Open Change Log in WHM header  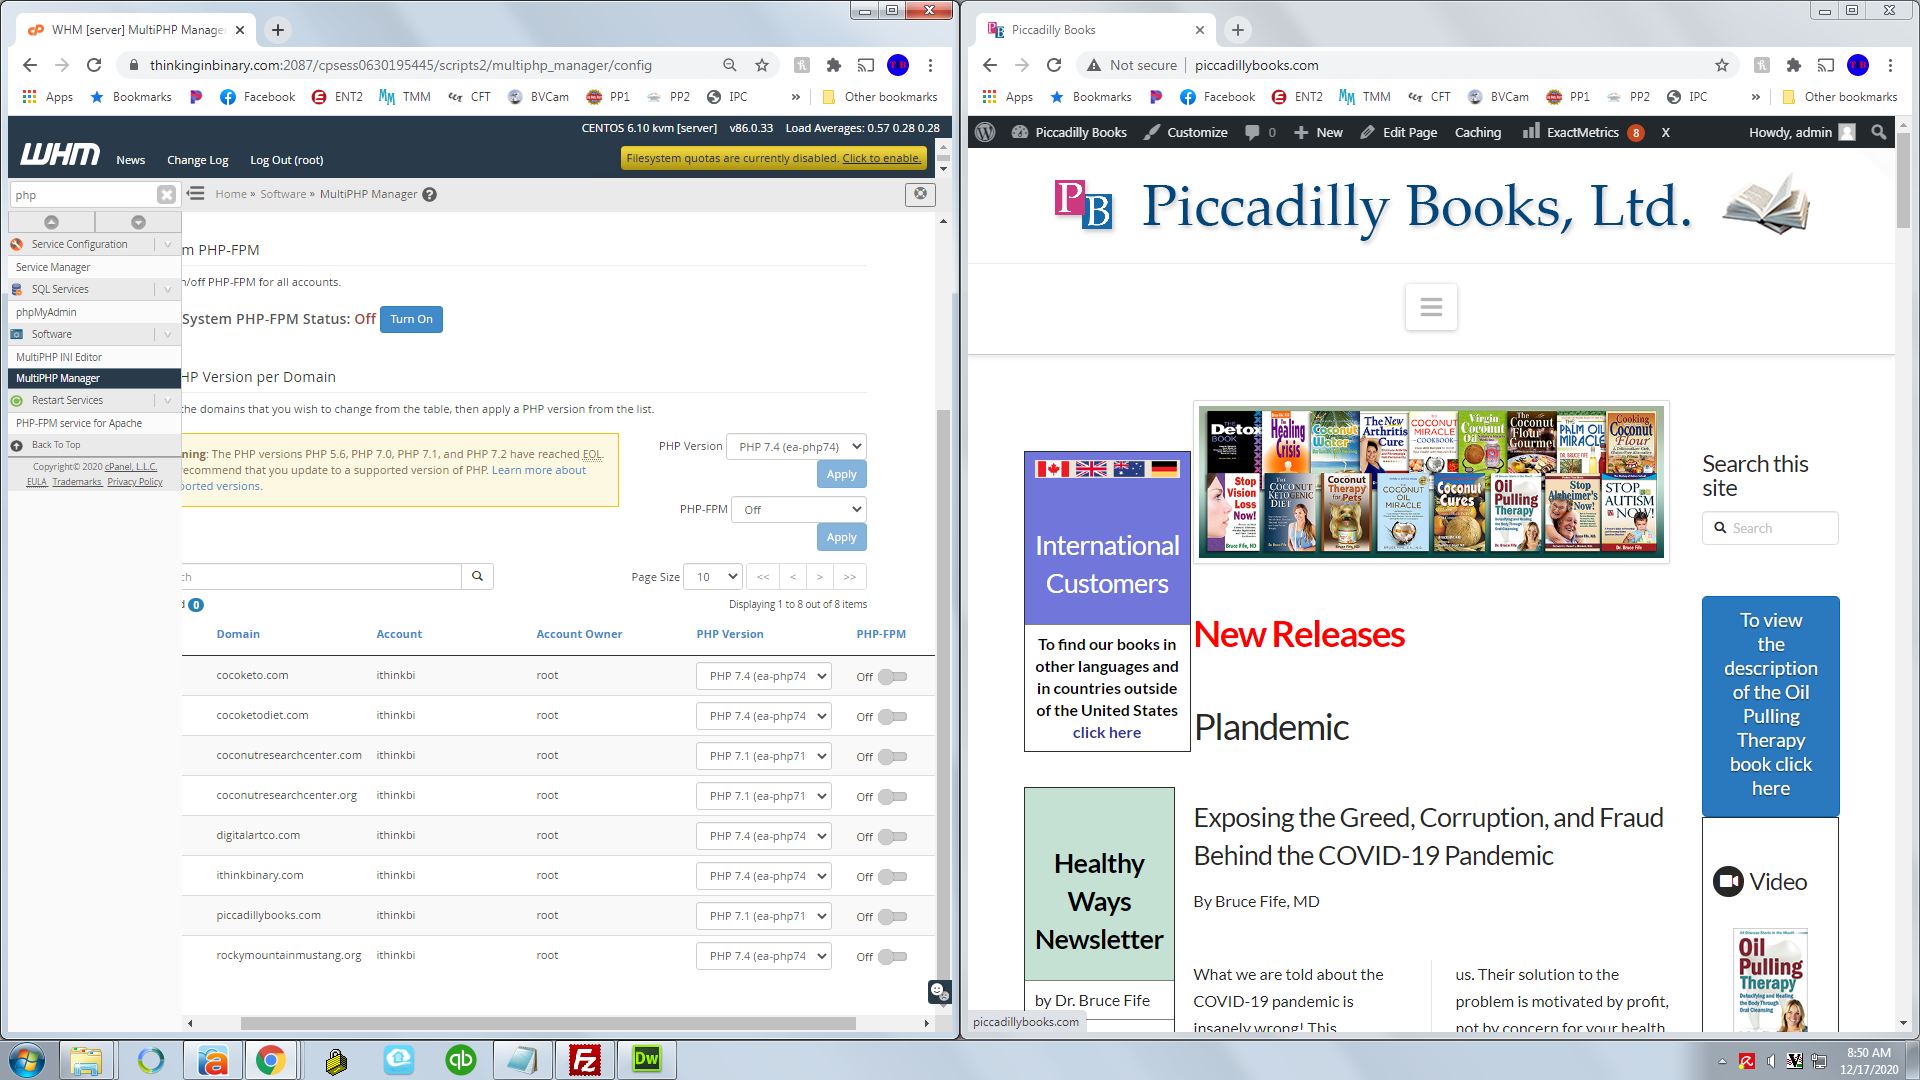(x=197, y=160)
